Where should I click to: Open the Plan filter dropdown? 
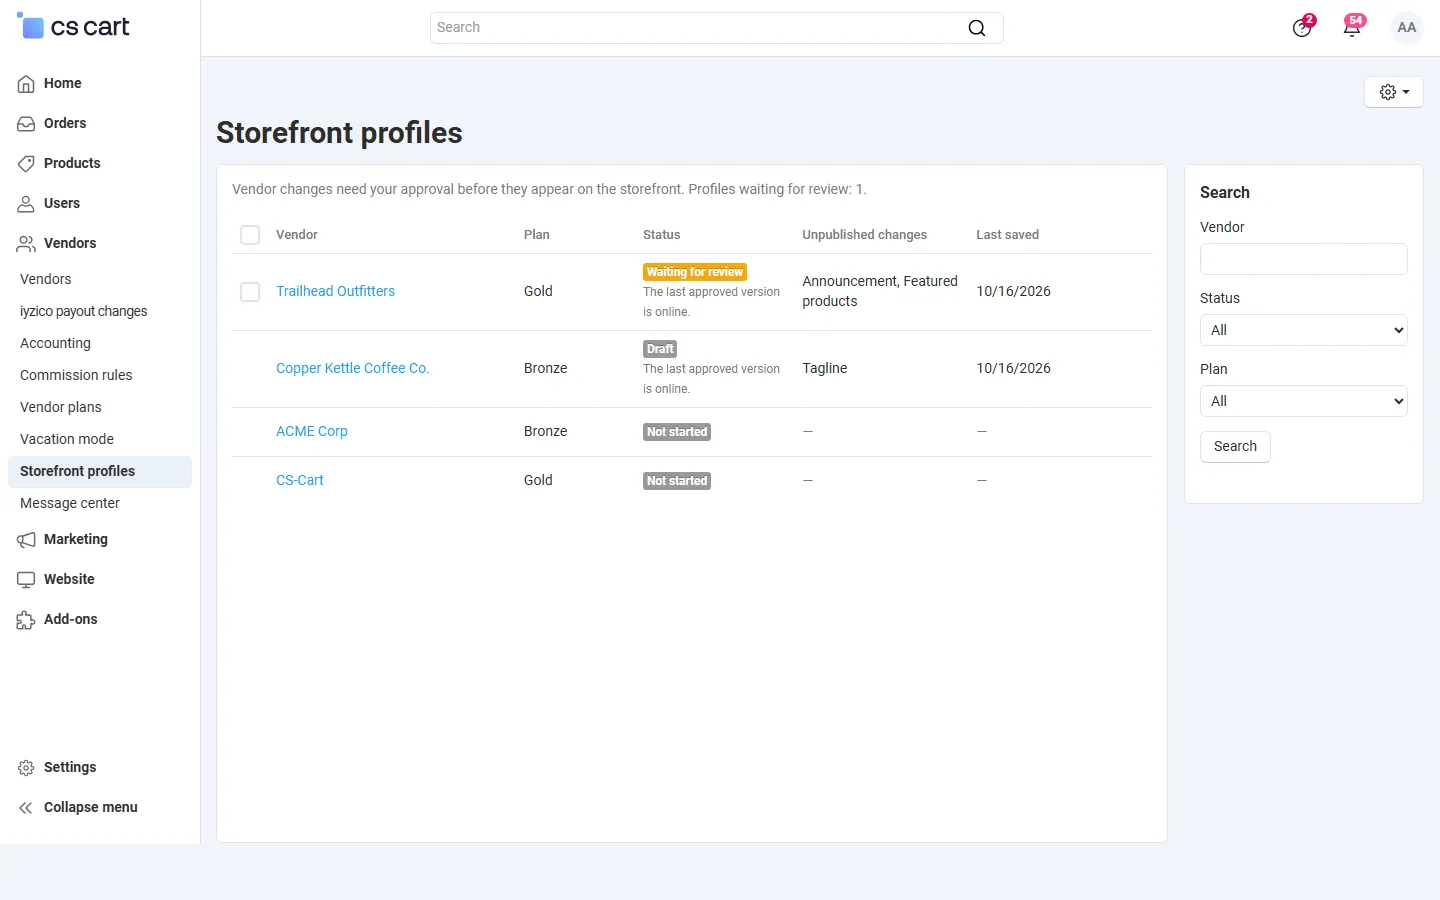coord(1303,401)
